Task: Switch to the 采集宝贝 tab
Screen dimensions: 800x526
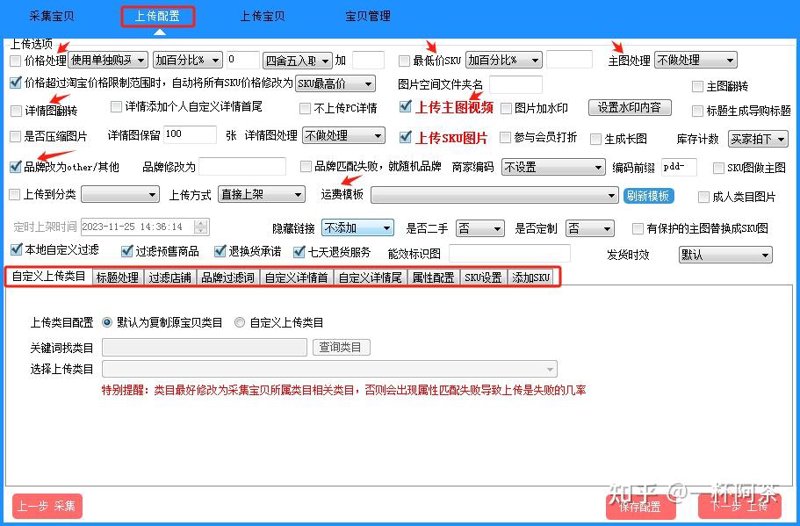Action: [x=52, y=16]
